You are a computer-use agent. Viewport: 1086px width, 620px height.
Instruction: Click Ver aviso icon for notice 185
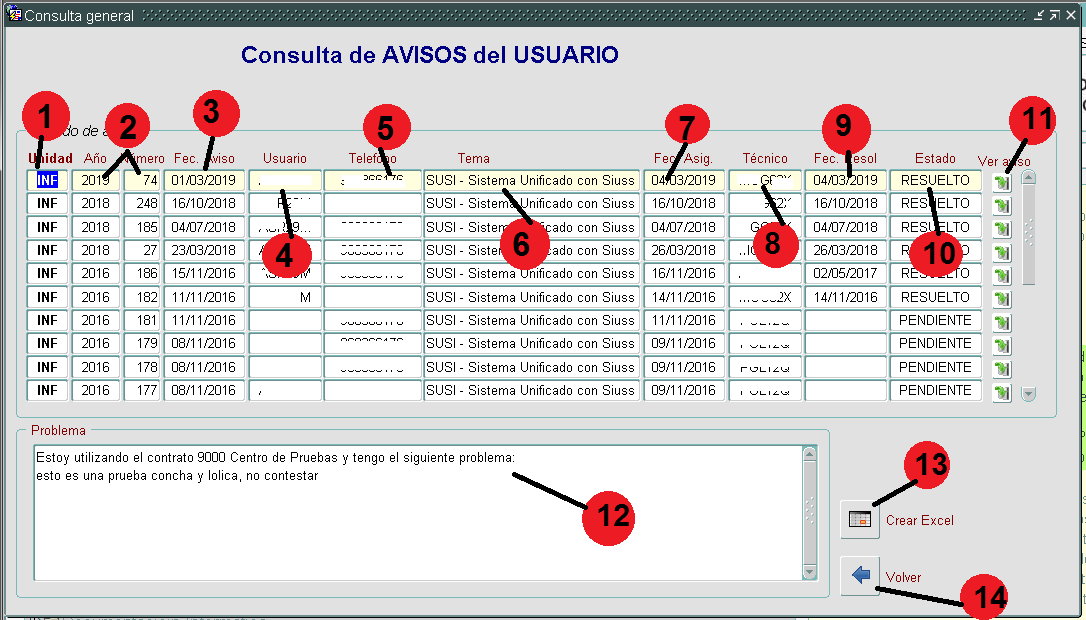coord(1002,228)
